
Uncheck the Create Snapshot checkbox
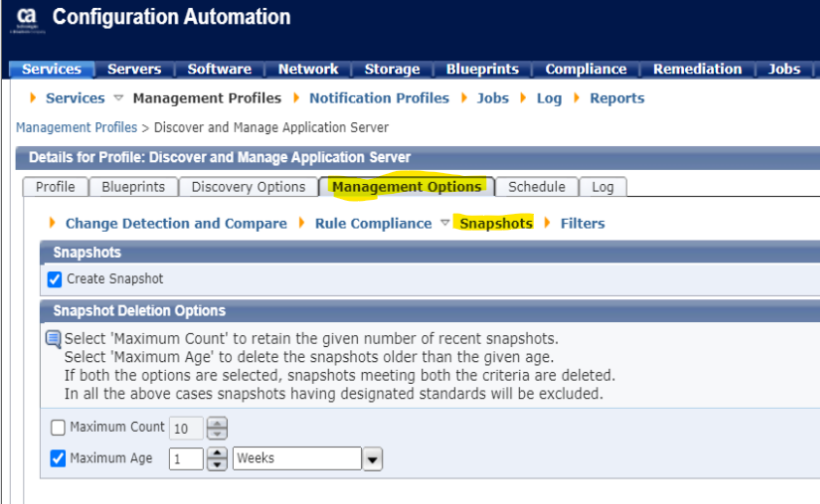[x=55, y=279]
